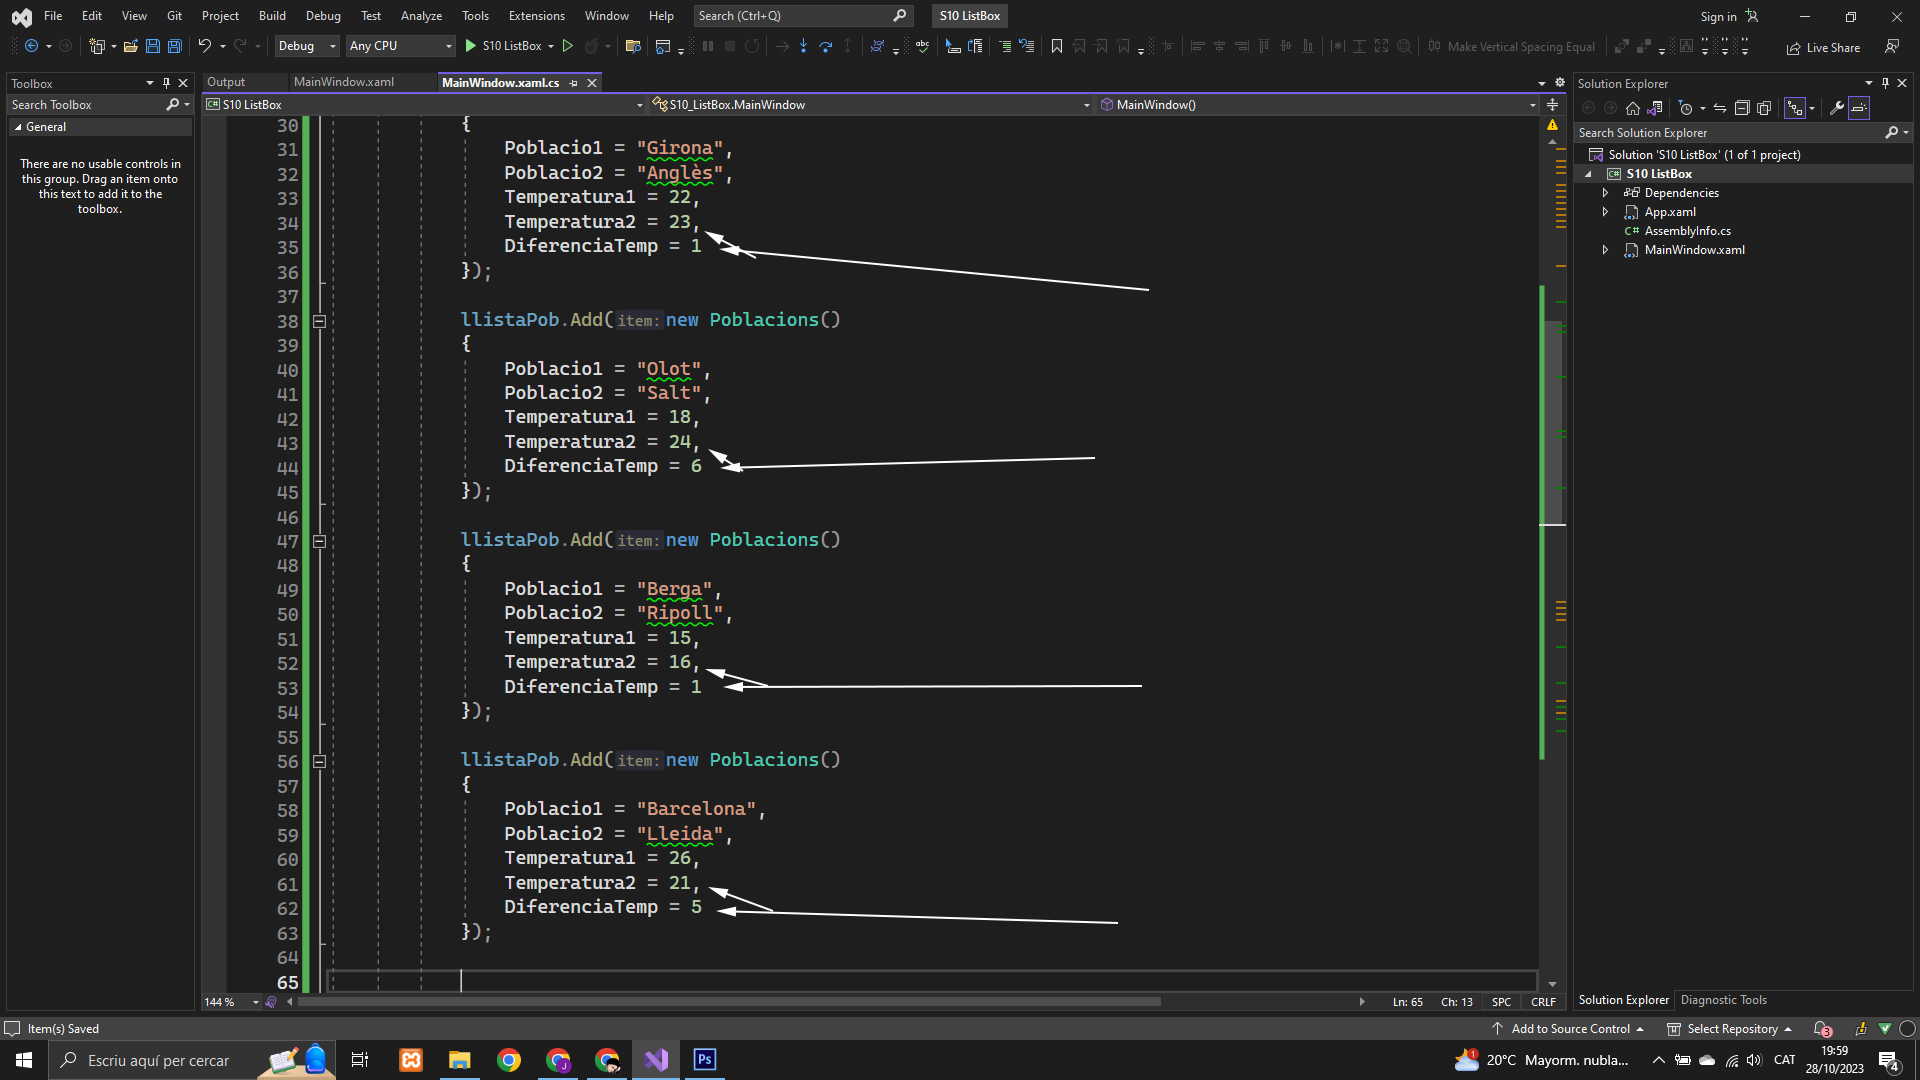Click the horizontal scrollbar under the editor
Viewport: 1920px width, 1080px height.
[730, 1002]
